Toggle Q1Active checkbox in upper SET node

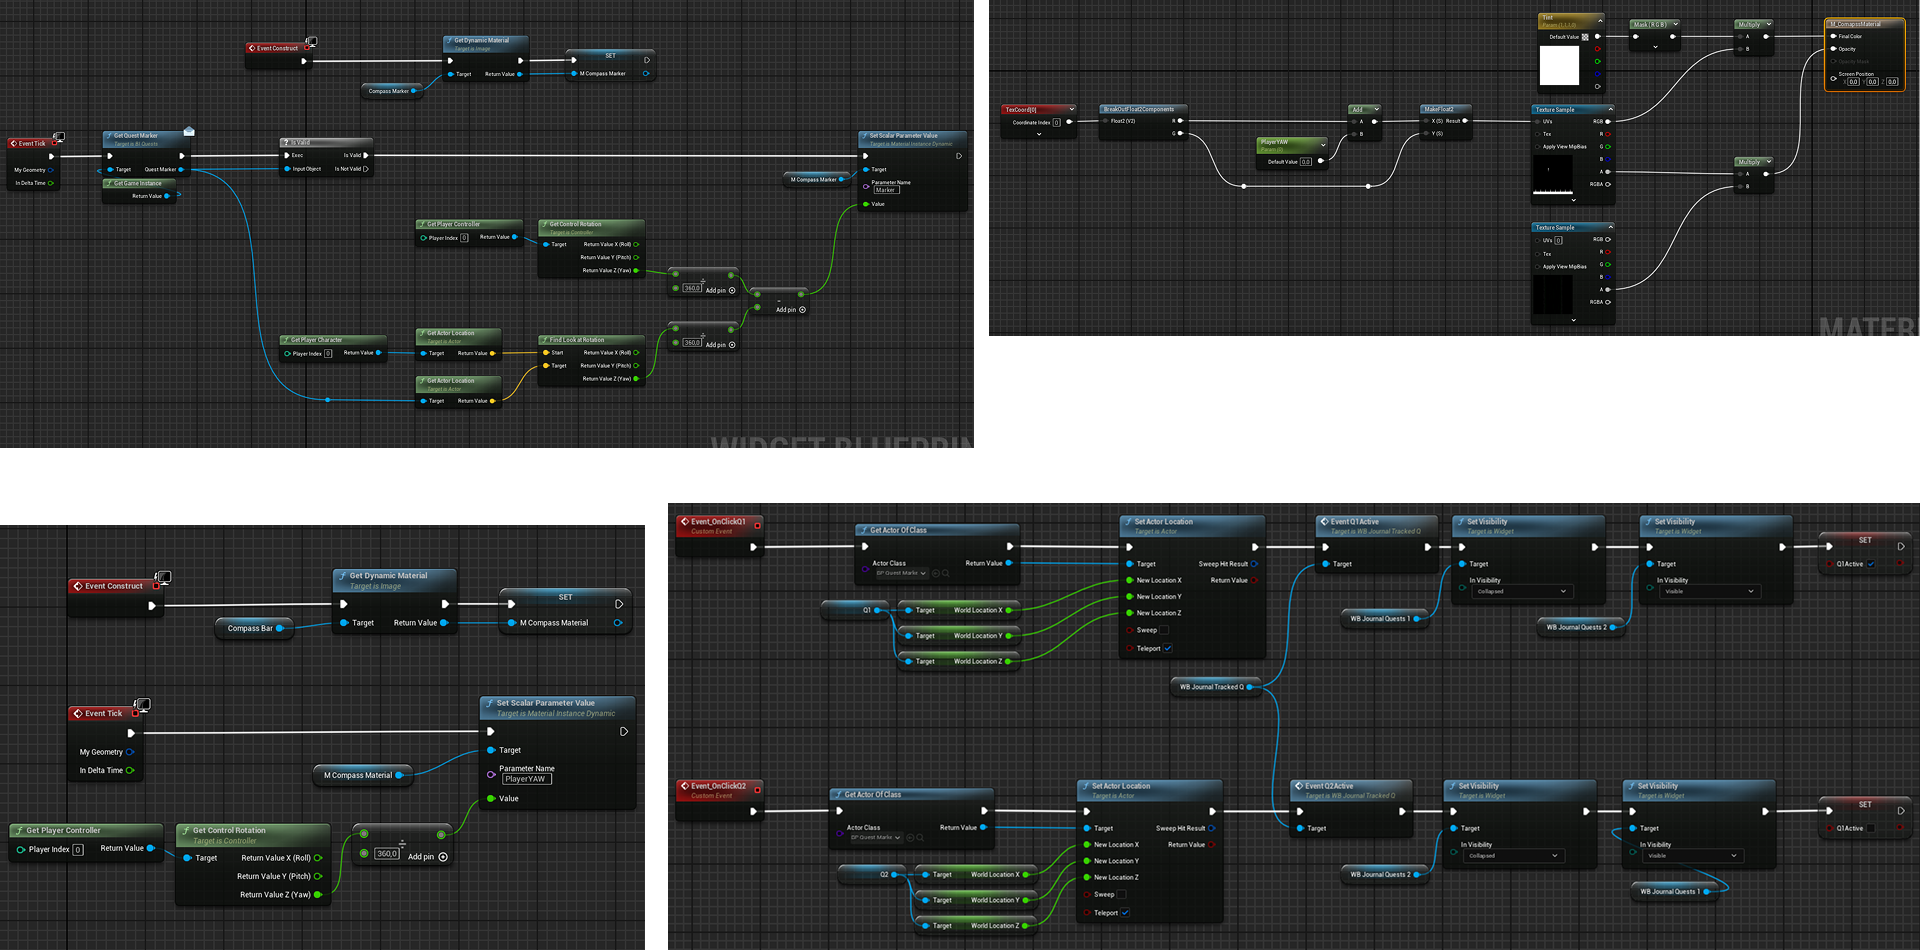coord(1870,564)
